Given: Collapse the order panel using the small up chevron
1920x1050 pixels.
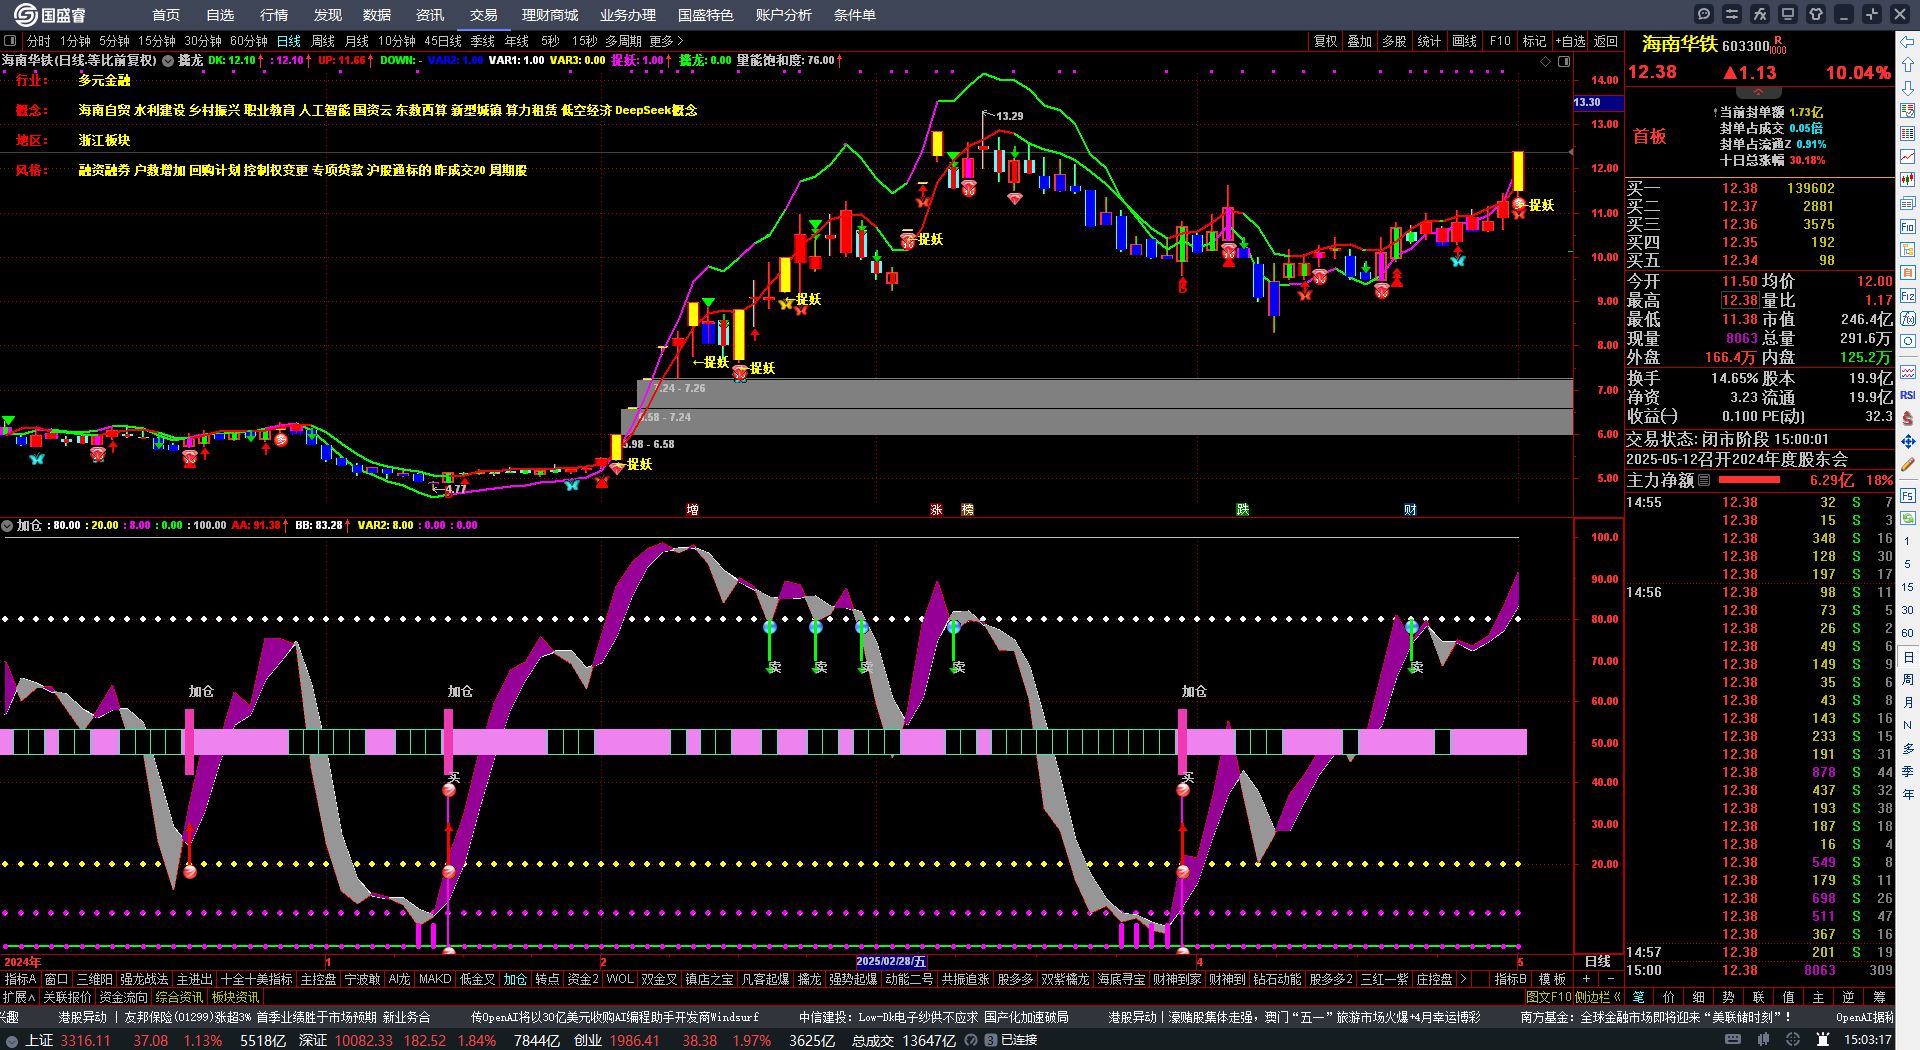Looking at the screenshot, I should point(1758,91).
